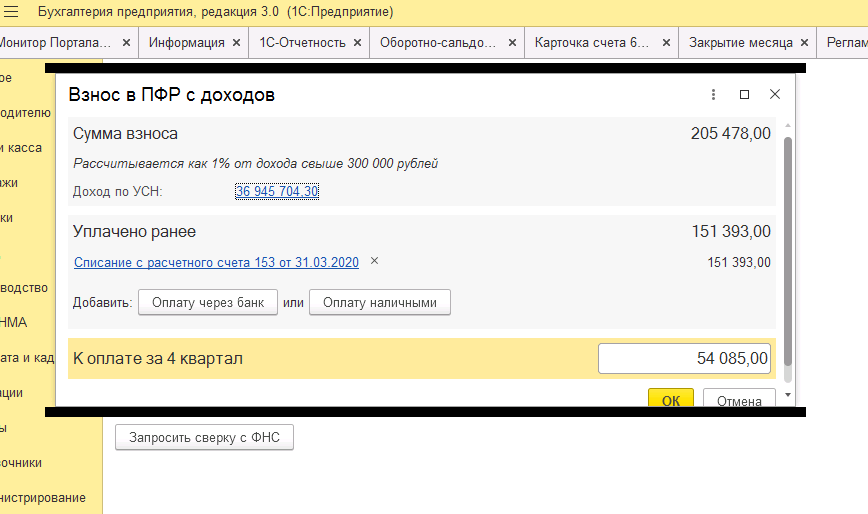868x514 pixels.
Task: Close the Взнос в ПФР с доходов dialog
Action: tap(774, 95)
